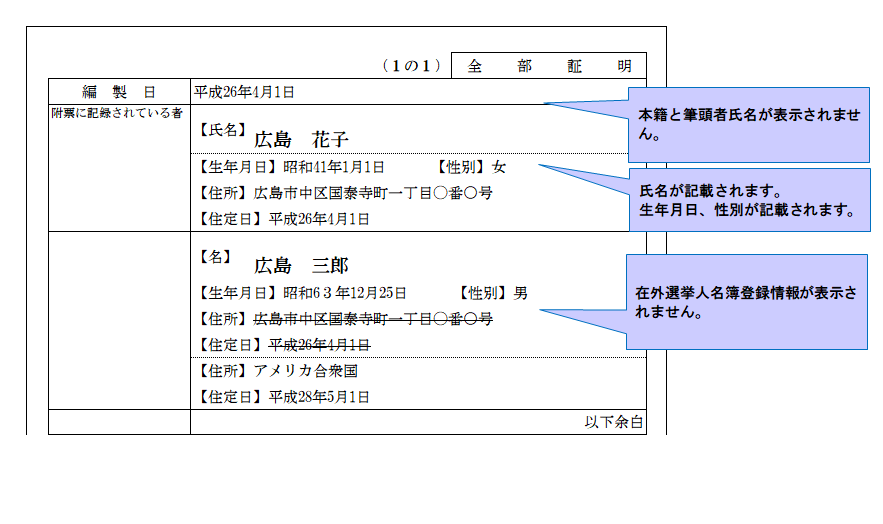Click the 【性別】男 field
The height and width of the screenshot is (524, 883).
(x=494, y=294)
